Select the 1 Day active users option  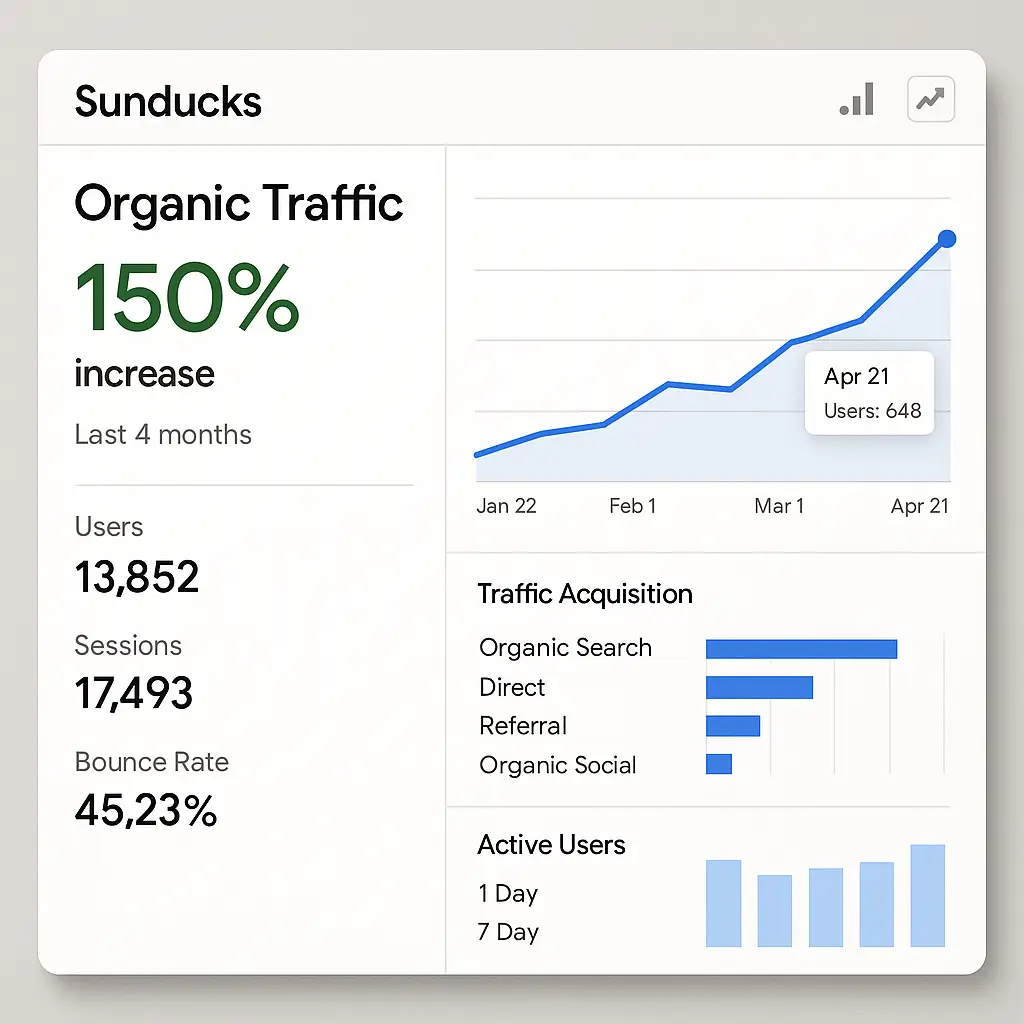tap(508, 893)
